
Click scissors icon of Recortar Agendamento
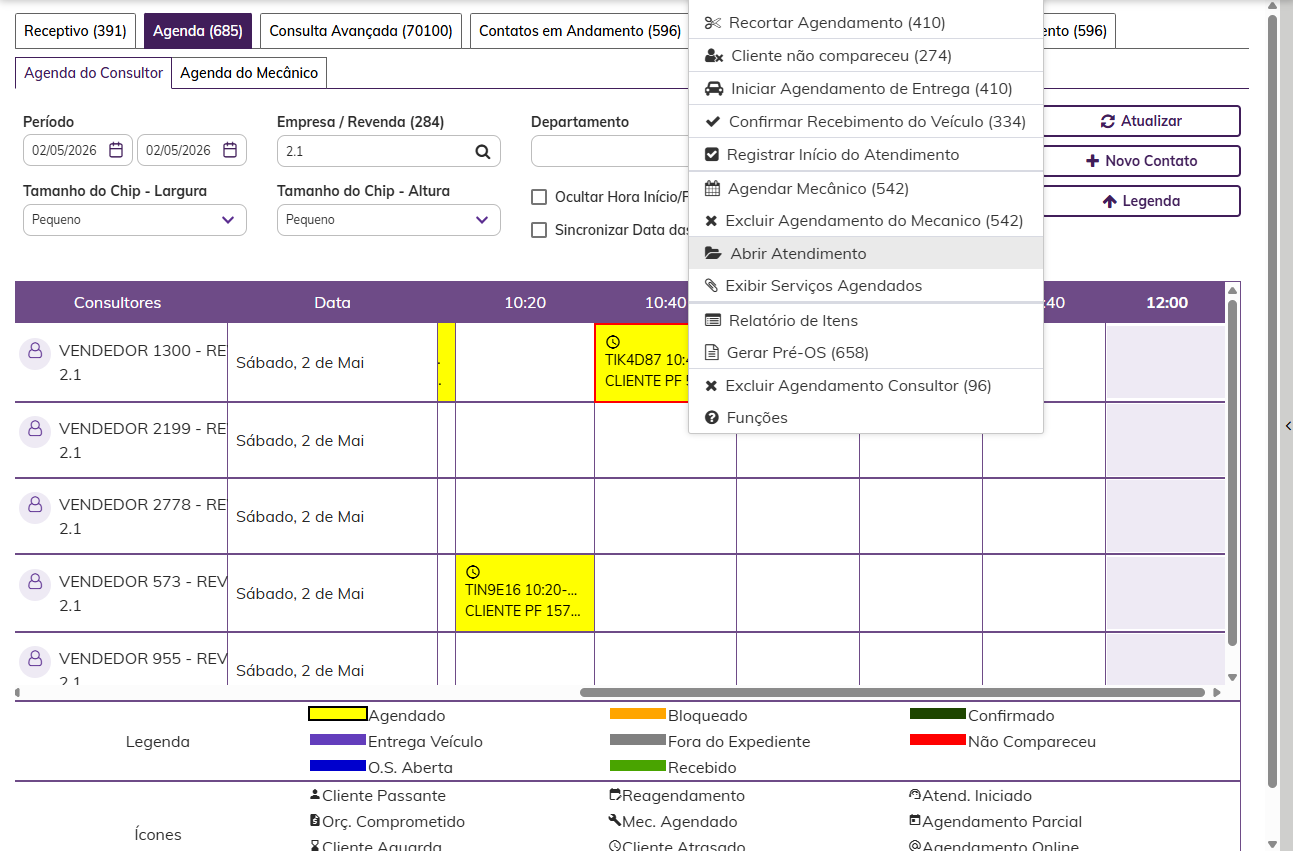(x=713, y=23)
